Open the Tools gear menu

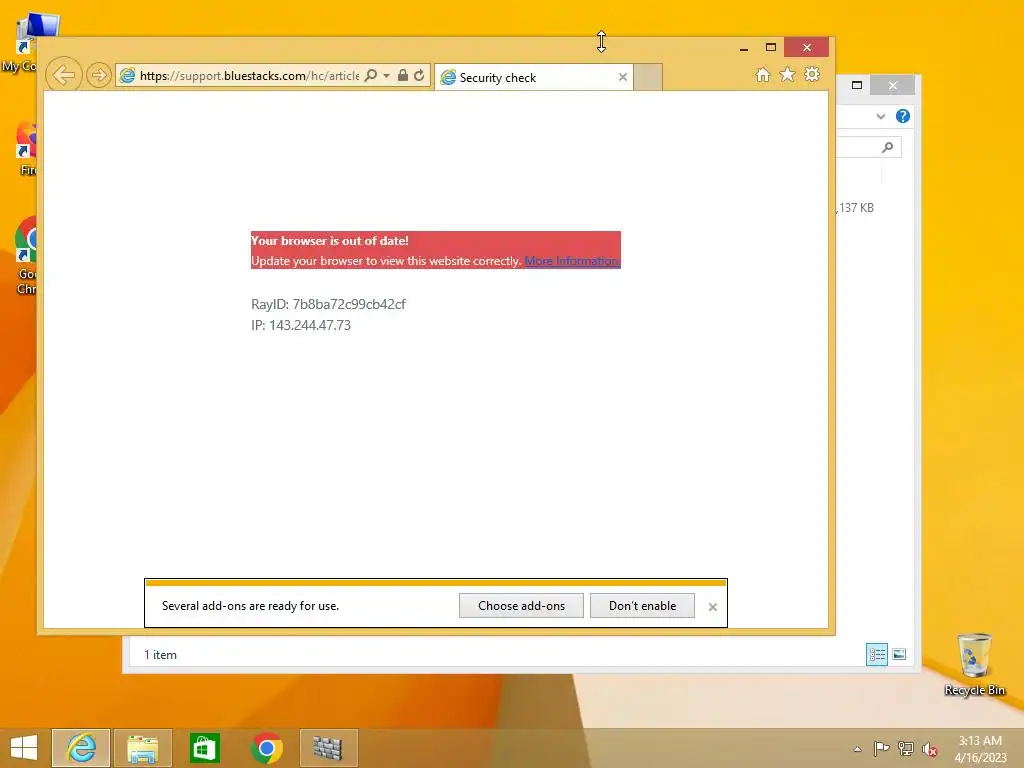[812, 74]
